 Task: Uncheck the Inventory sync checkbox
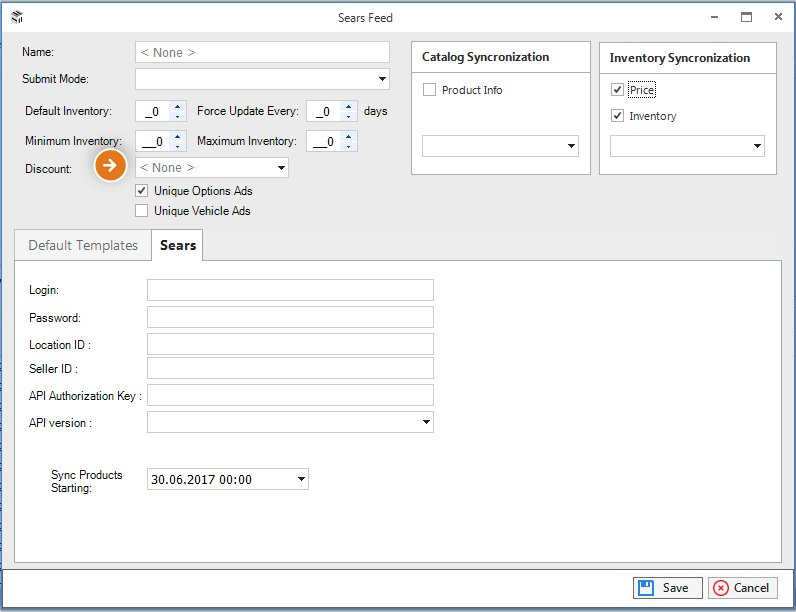tap(617, 116)
